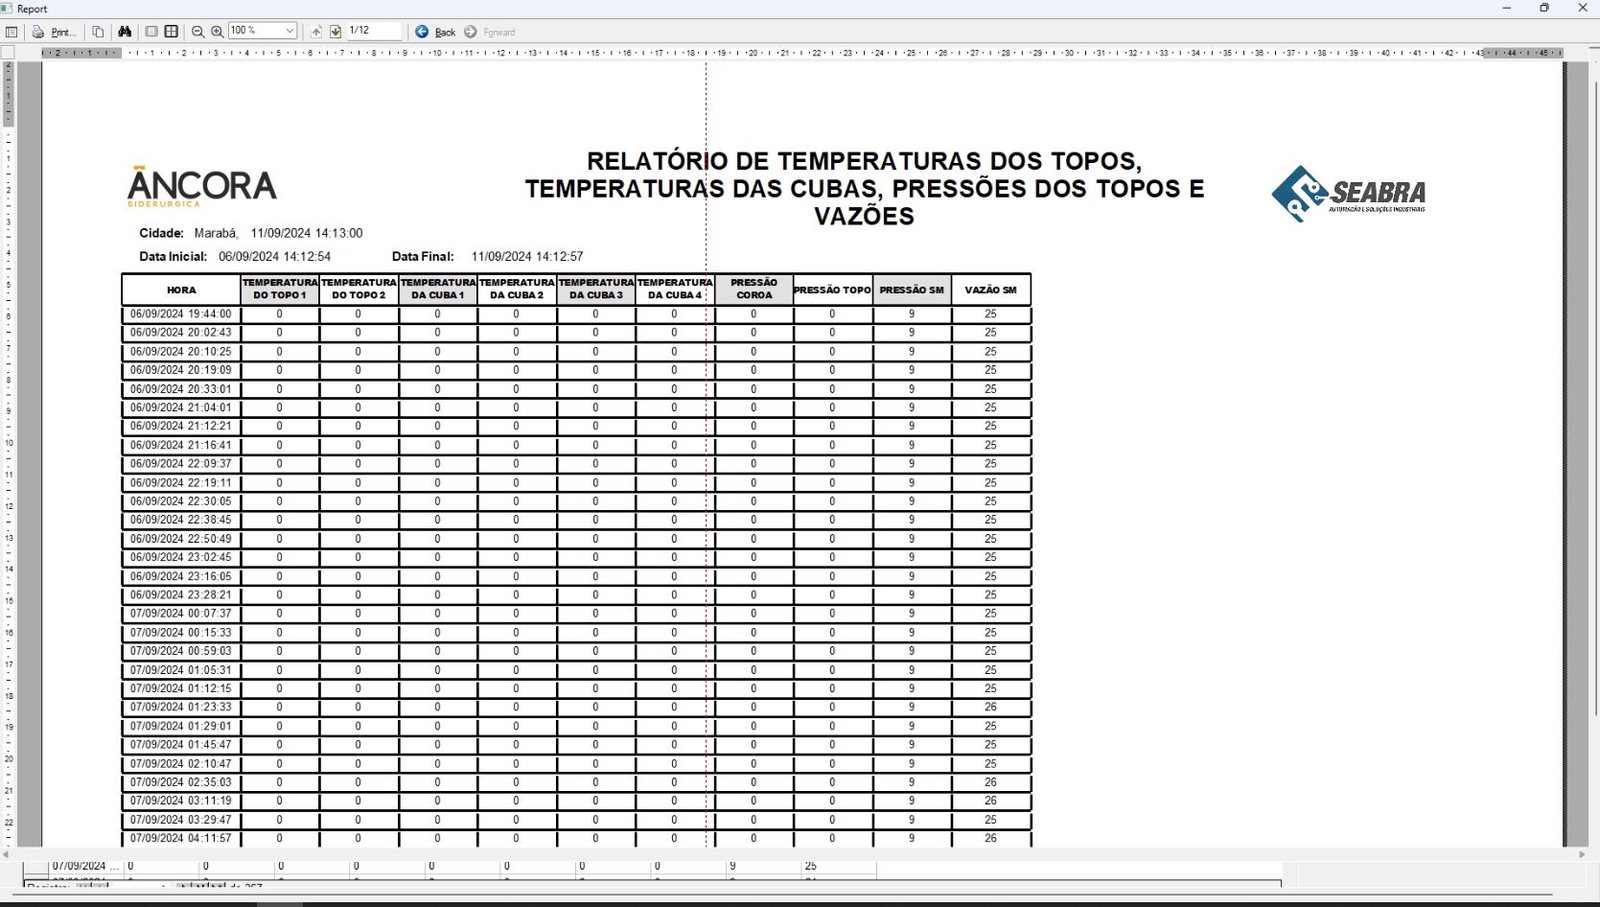1600x907 pixels.
Task: Click the '06/09/2024 22:30:05' cell
Action: 181,501
